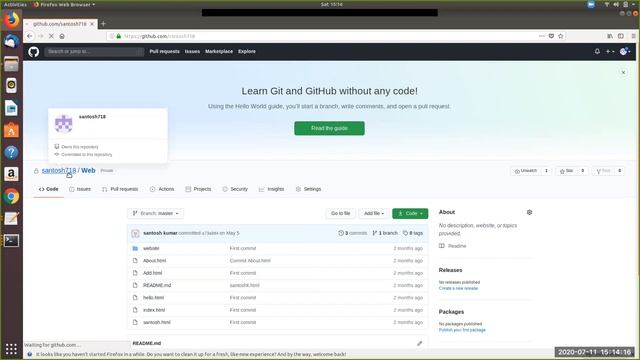Click the browser back arrow

pos(29,36)
